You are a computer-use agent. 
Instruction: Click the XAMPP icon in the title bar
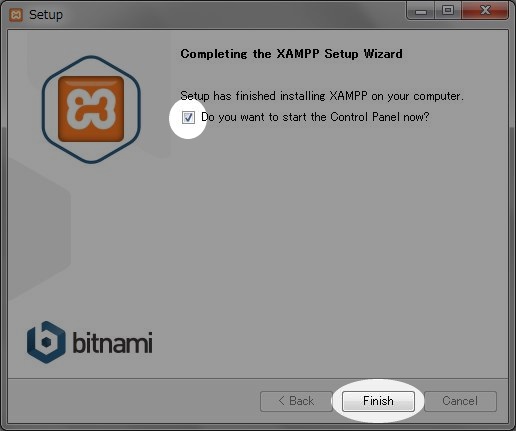pyautogui.click(x=16, y=15)
